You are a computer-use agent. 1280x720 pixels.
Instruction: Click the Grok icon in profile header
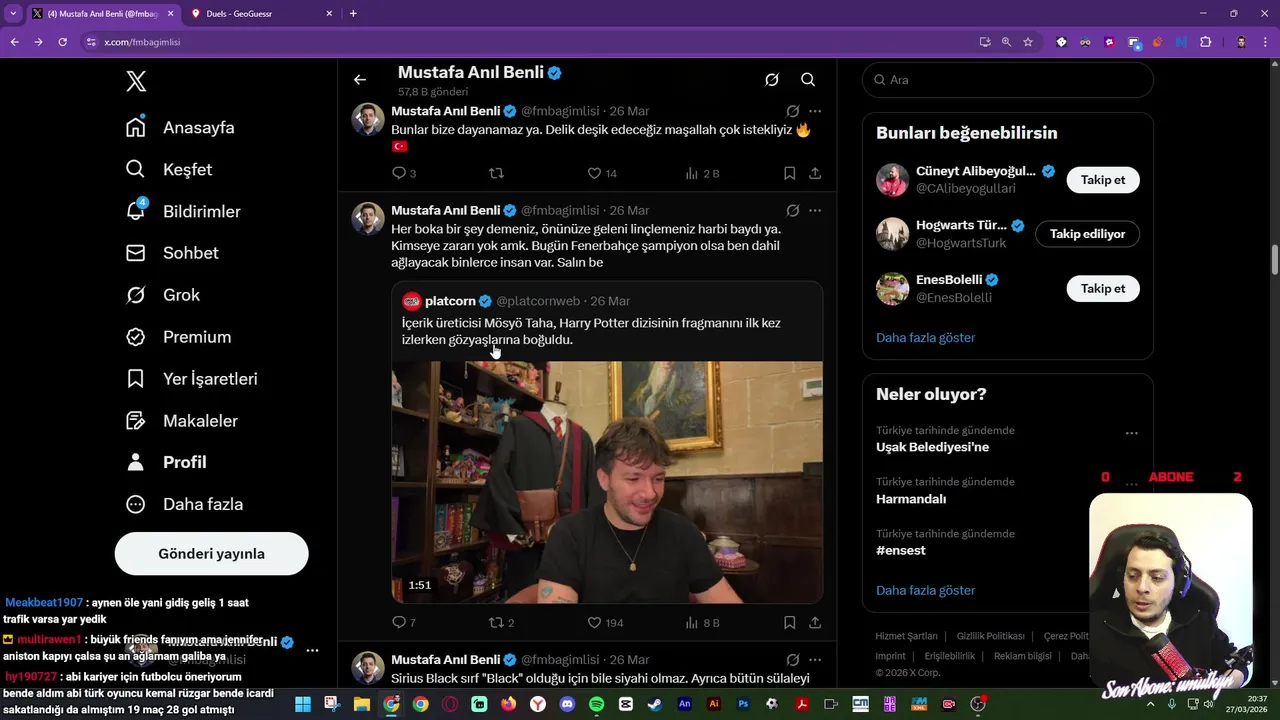tap(772, 80)
